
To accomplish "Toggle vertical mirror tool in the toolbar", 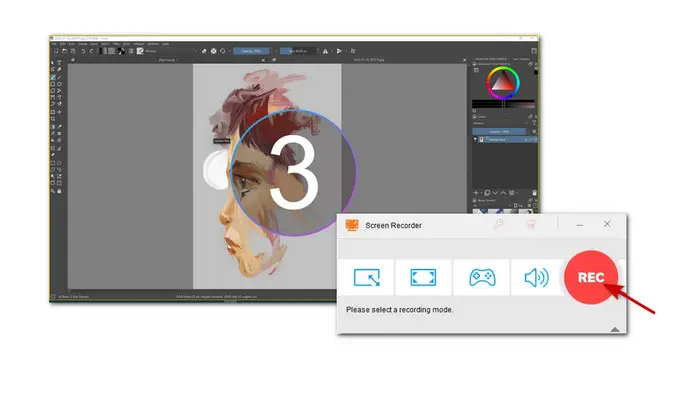I will [x=339, y=51].
